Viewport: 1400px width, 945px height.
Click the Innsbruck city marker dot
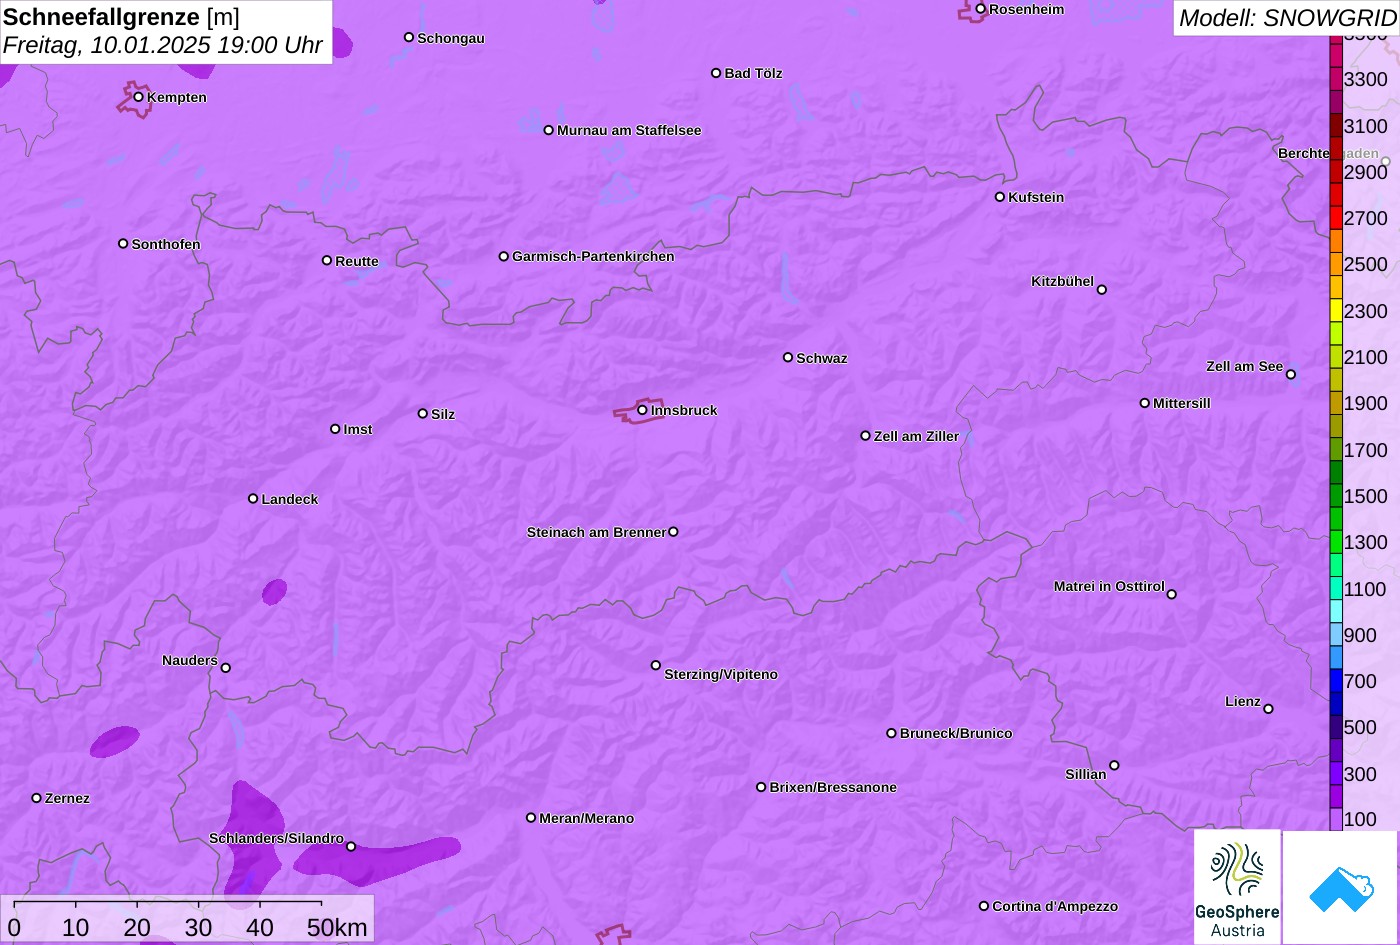[x=642, y=410]
